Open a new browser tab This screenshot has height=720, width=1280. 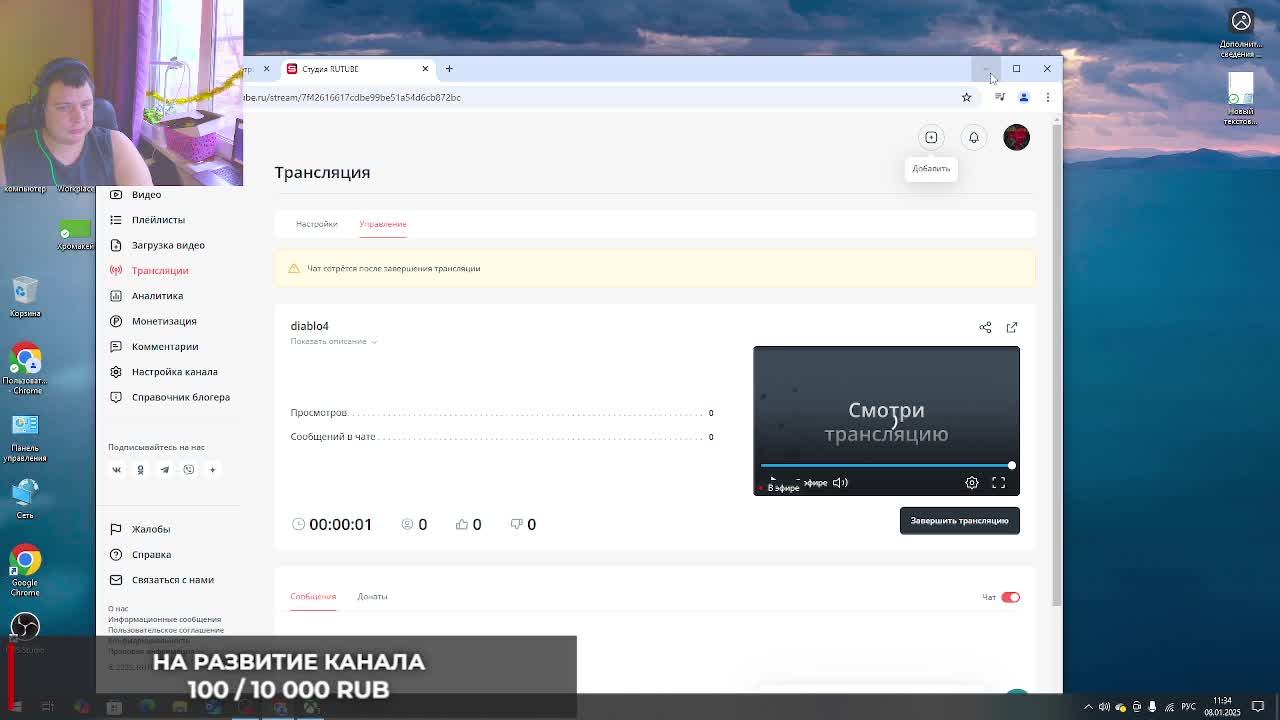coord(449,69)
